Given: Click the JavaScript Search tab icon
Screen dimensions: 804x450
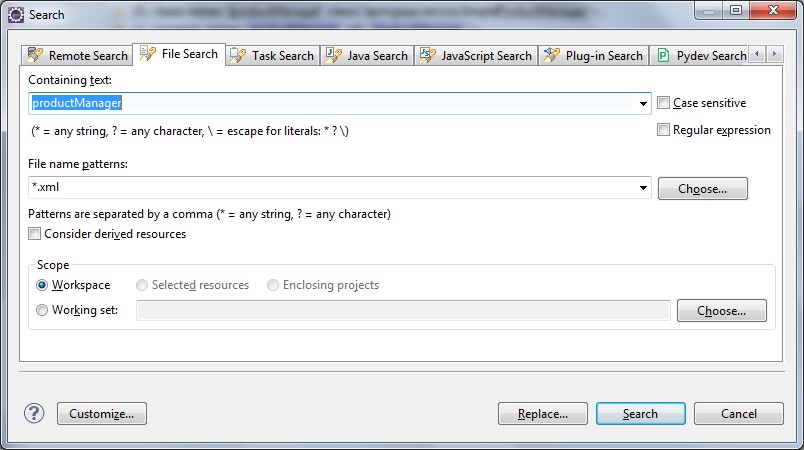Looking at the screenshot, I should click(427, 56).
